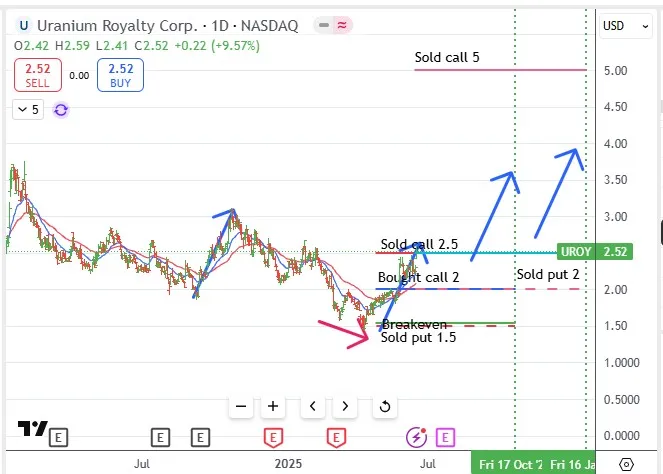Click the purple refresh data icon
Image resolution: width=663 pixels, height=474 pixels.
(x=61, y=110)
